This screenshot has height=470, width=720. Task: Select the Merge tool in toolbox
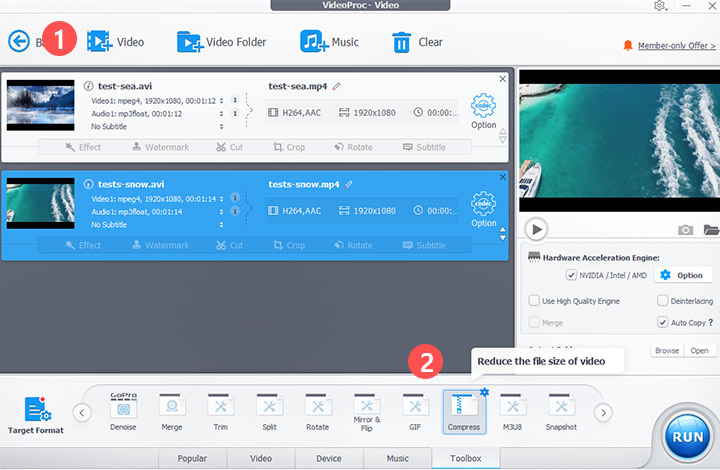172,412
